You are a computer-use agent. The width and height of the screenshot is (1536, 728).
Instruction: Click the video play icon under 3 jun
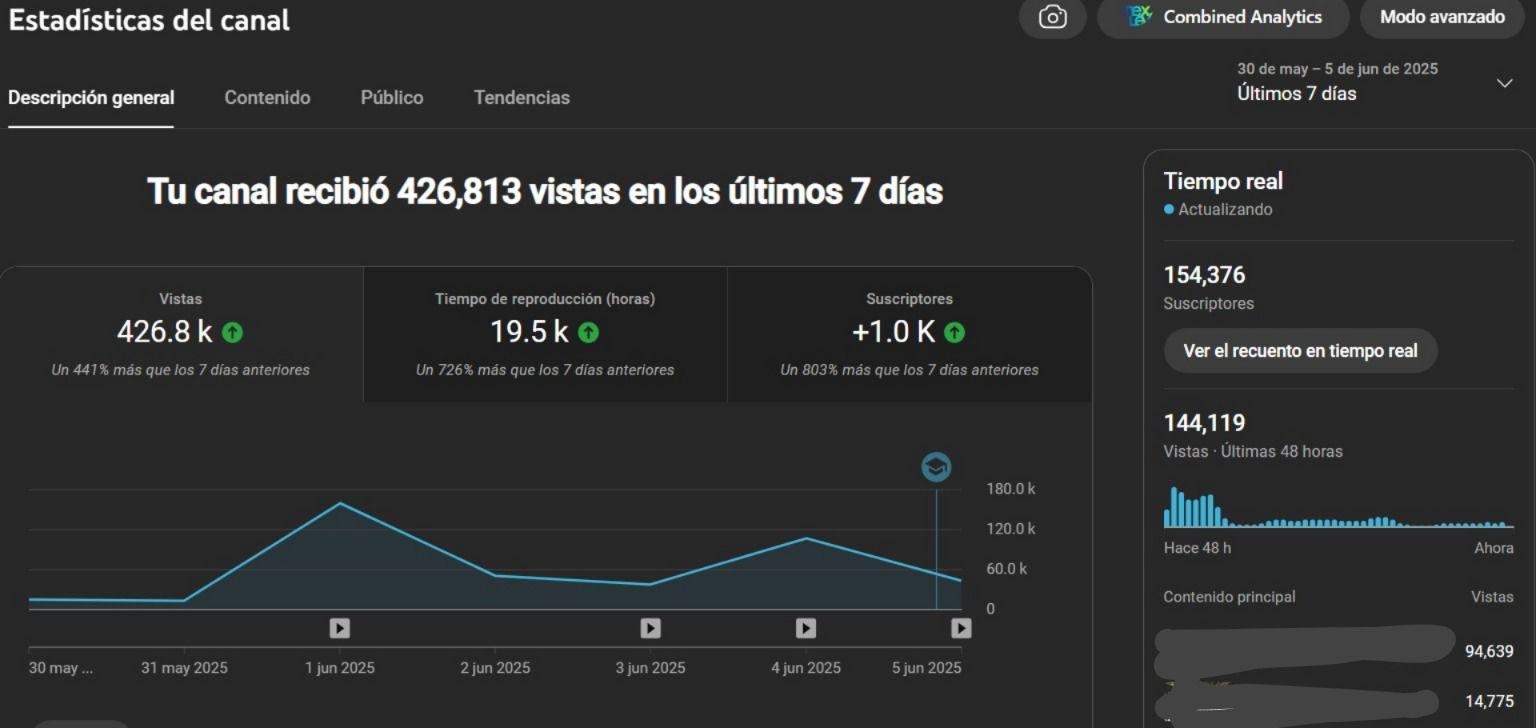[650, 627]
